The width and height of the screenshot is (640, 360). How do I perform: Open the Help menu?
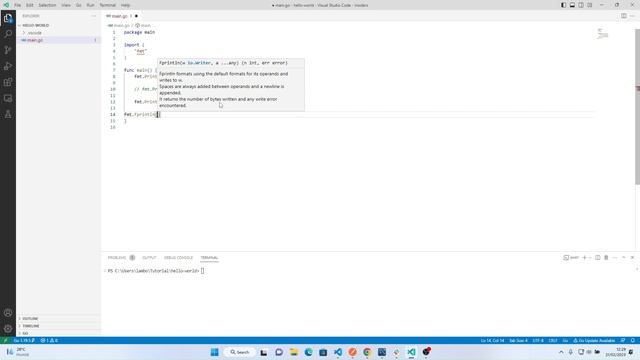point(125,5)
